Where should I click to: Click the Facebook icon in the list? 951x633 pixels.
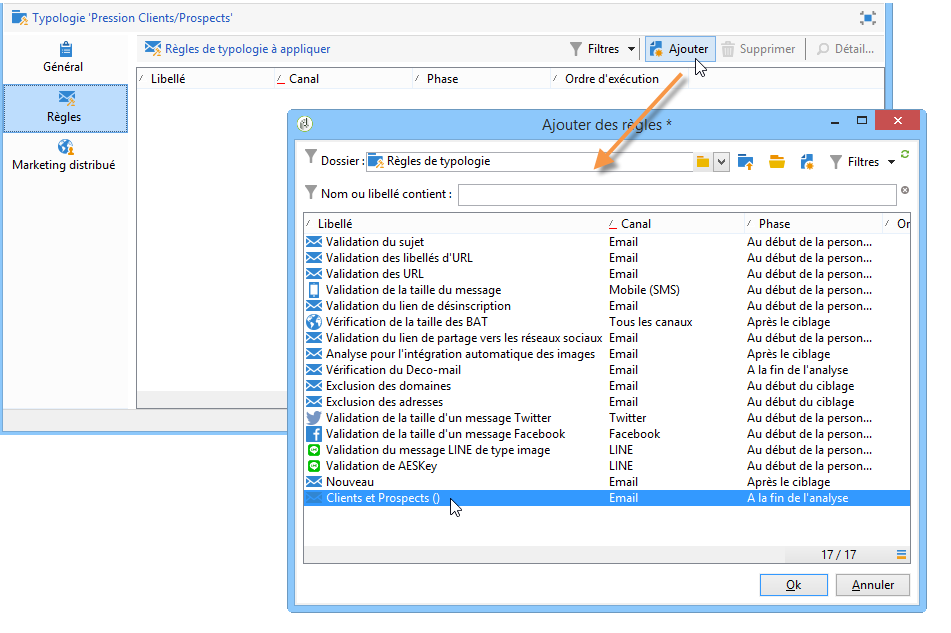pyautogui.click(x=314, y=434)
